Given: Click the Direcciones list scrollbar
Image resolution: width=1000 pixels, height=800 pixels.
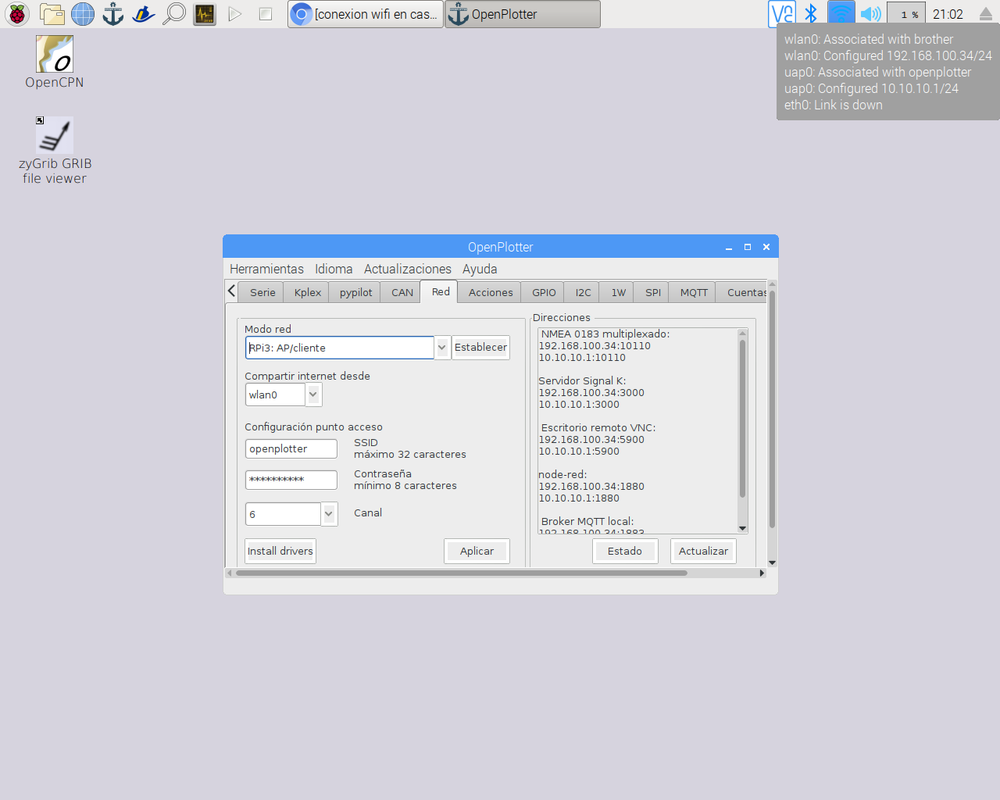Looking at the screenshot, I should click(742, 419).
